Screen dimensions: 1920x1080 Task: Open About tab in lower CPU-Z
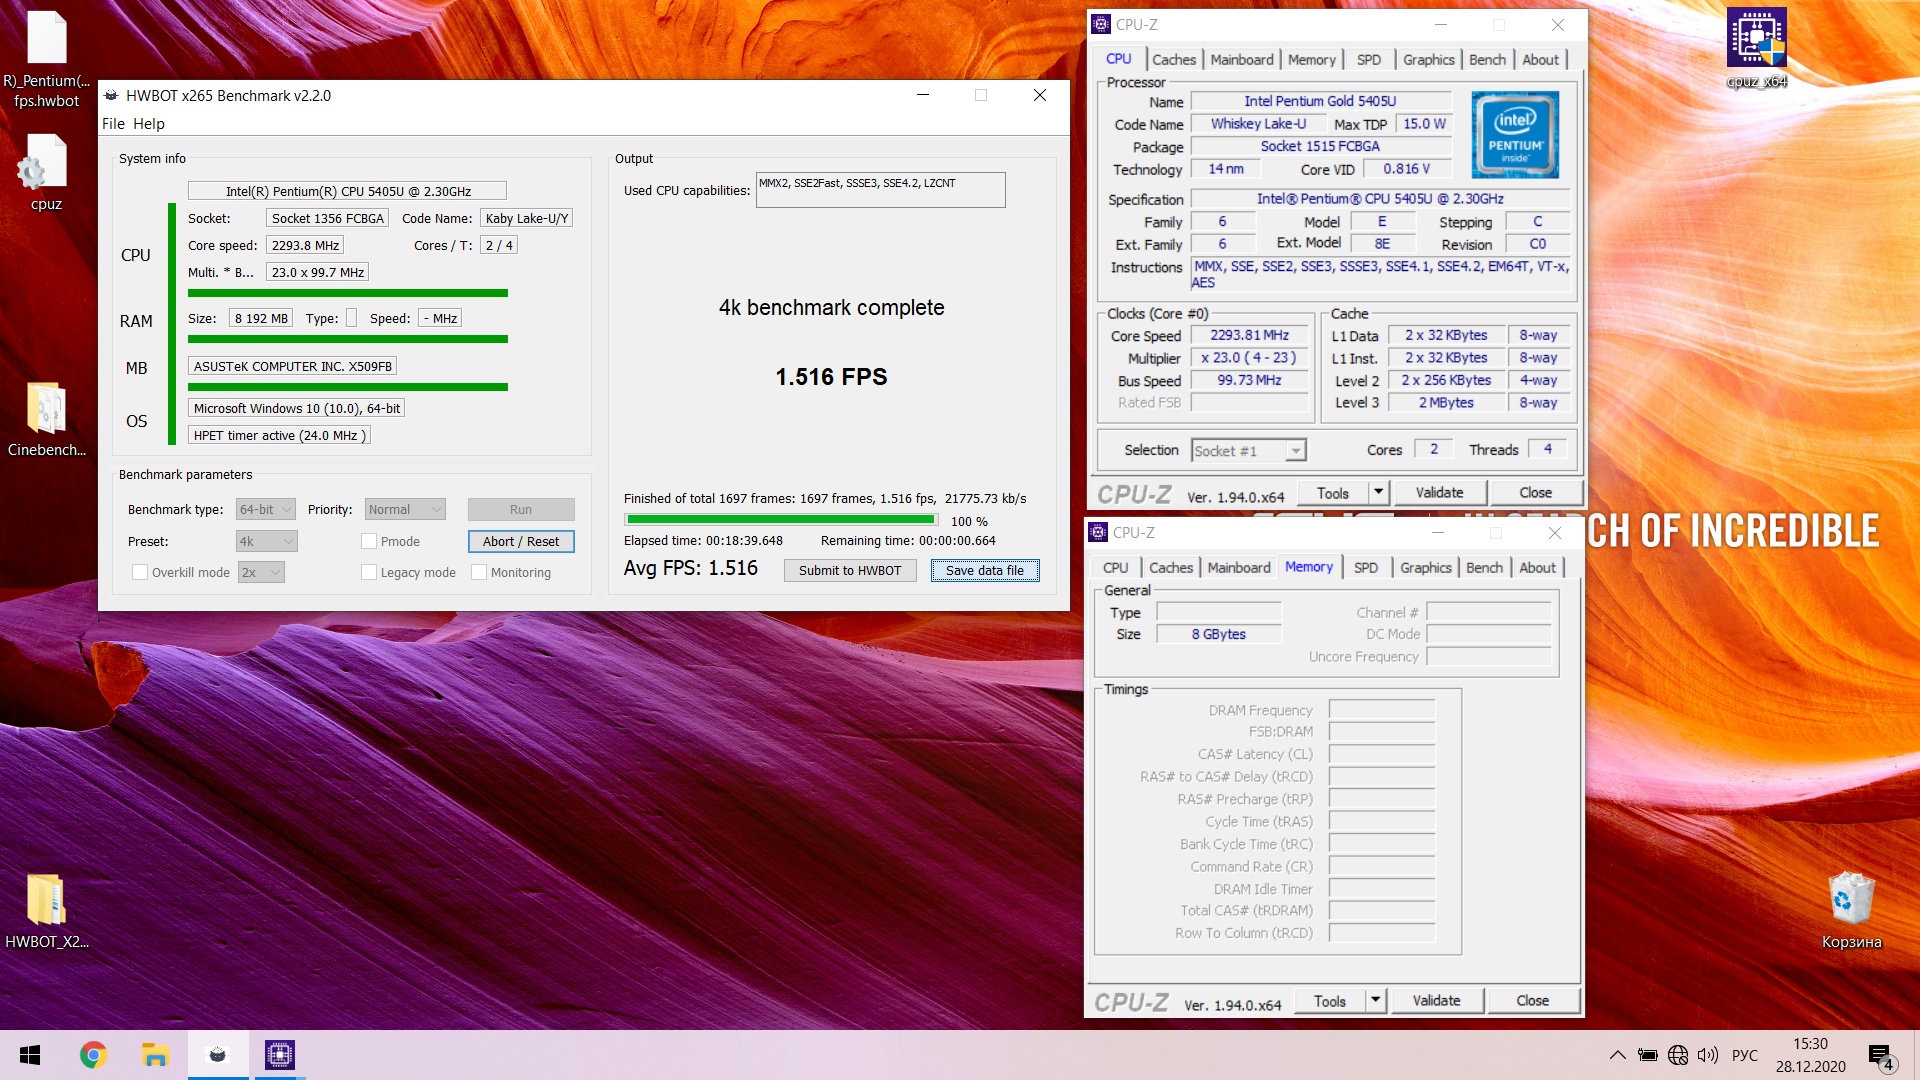(x=1537, y=567)
